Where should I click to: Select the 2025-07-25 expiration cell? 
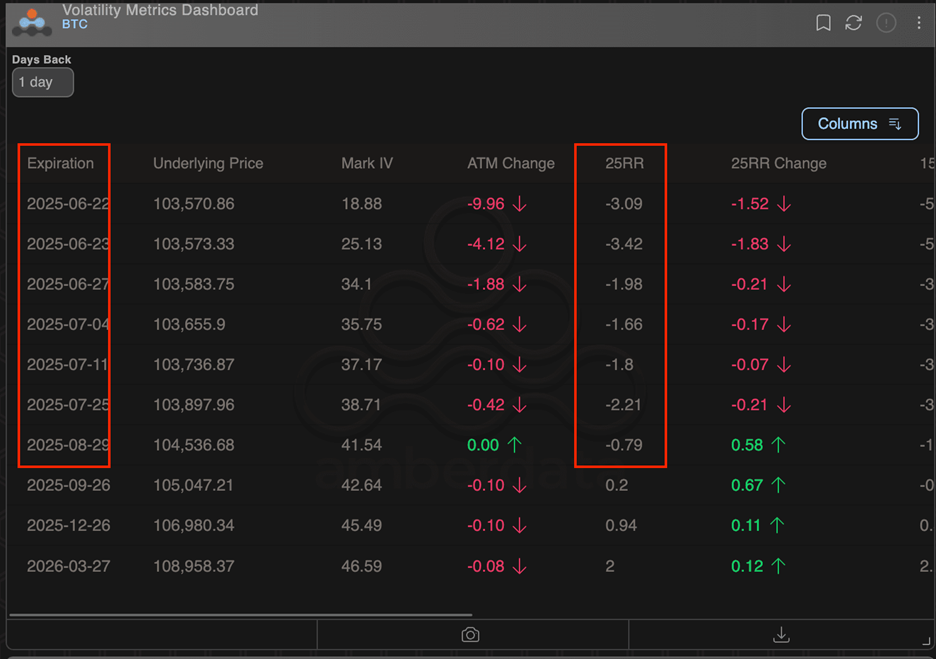pyautogui.click(x=69, y=405)
